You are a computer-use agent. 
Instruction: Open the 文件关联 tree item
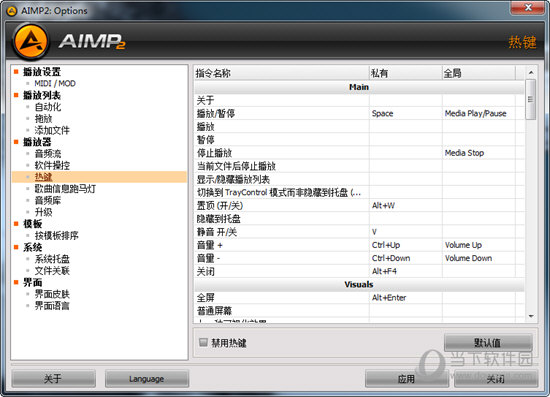[52, 270]
